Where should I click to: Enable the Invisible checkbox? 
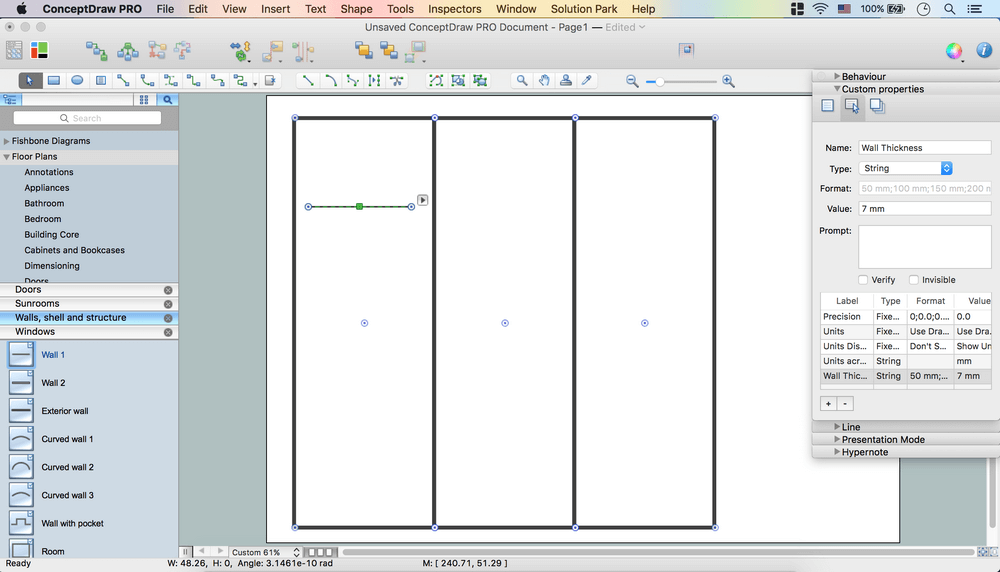913,280
